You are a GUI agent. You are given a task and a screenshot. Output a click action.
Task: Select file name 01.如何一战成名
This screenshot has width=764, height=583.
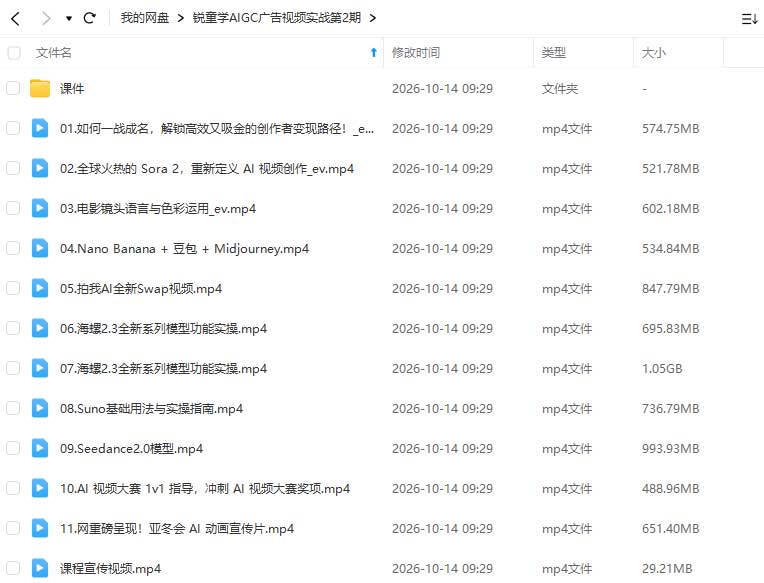click(217, 129)
